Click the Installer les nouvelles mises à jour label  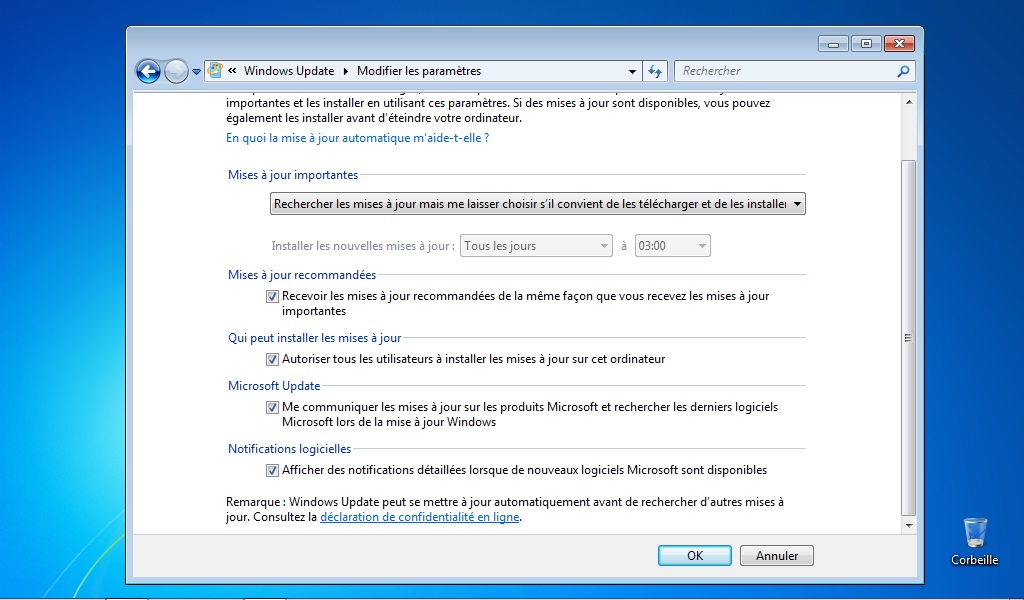tap(363, 246)
